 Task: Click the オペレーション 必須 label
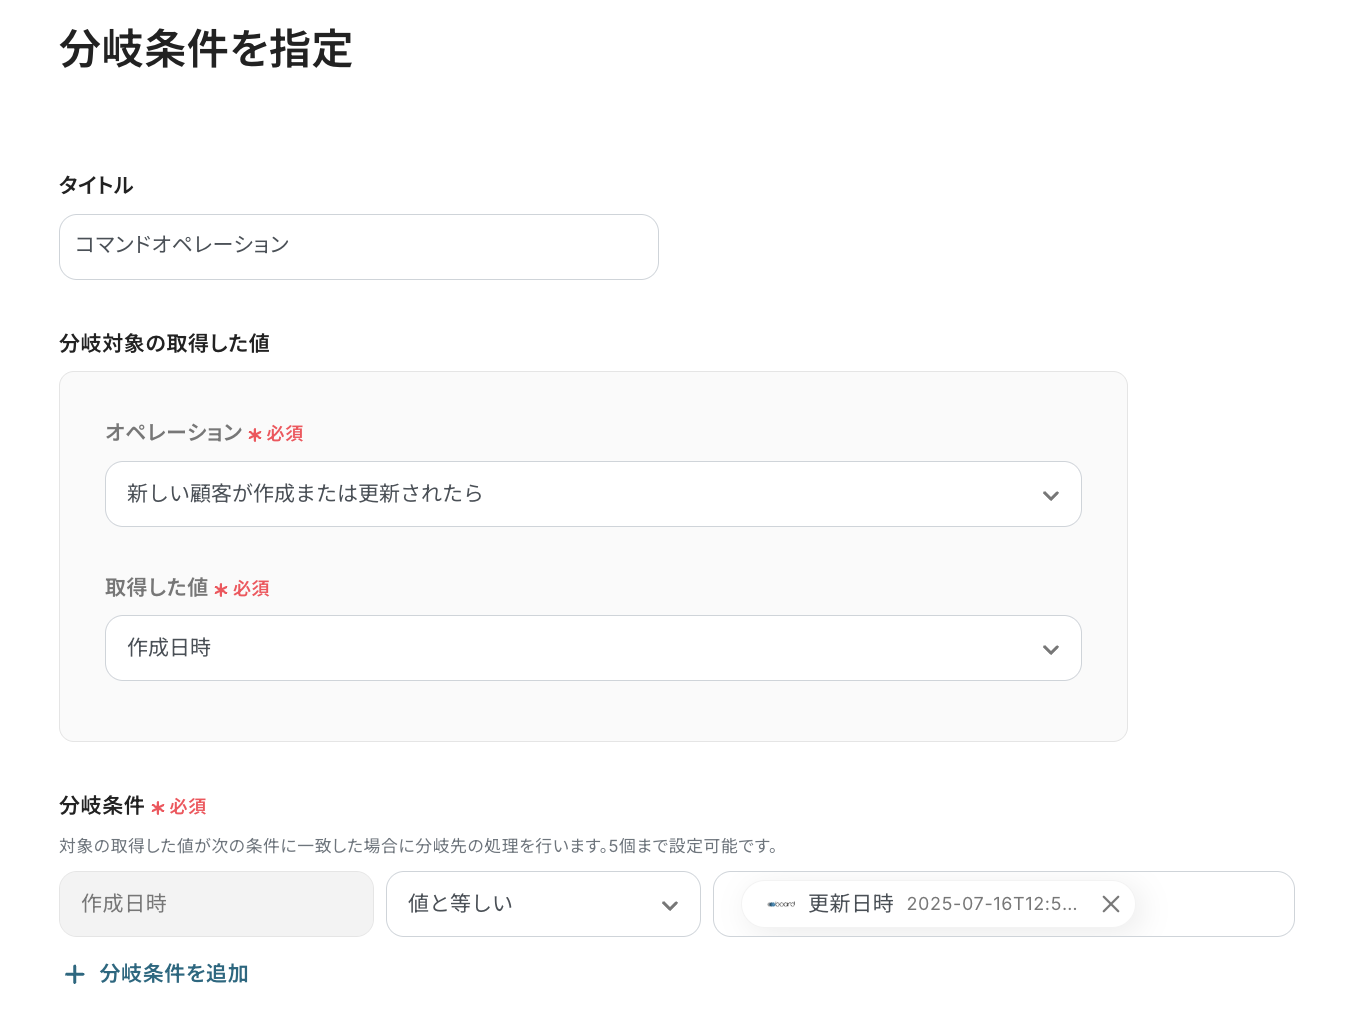pos(204,433)
